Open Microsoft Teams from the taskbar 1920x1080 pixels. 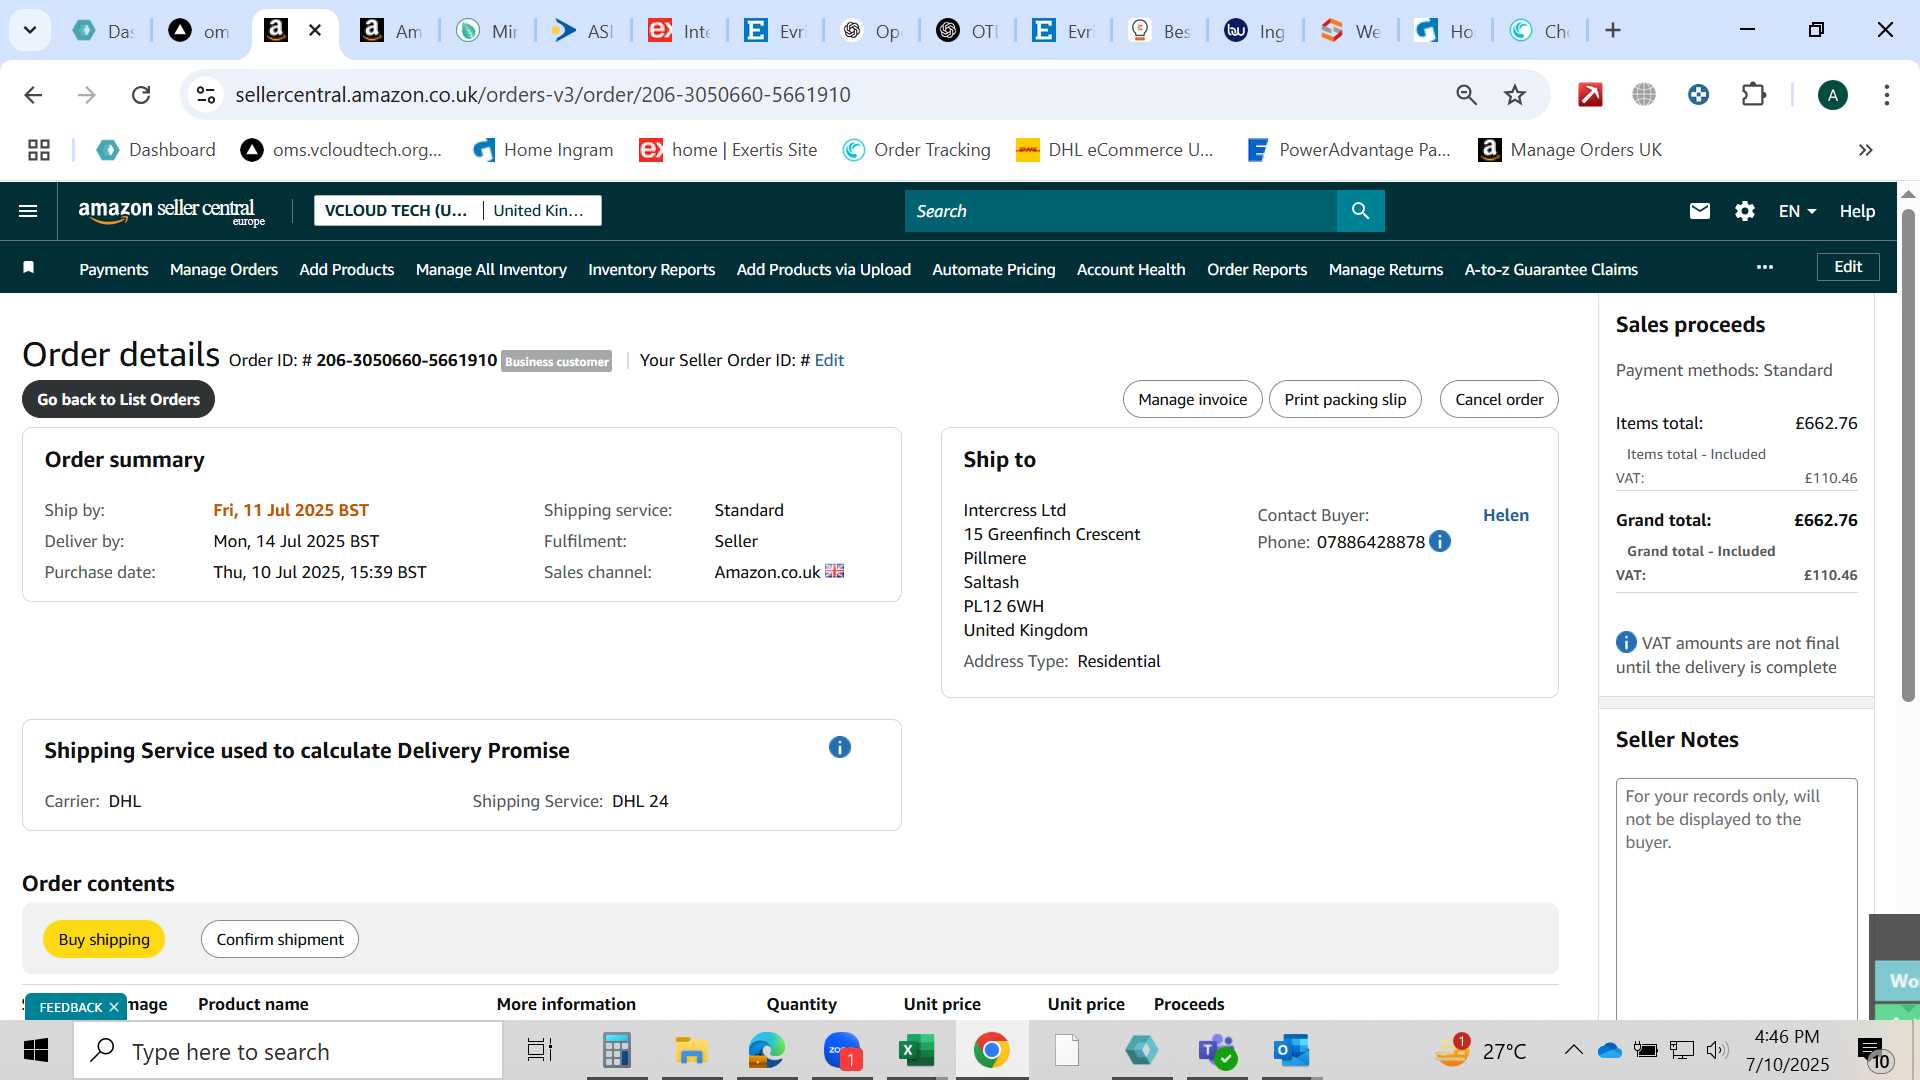tap(1216, 1051)
